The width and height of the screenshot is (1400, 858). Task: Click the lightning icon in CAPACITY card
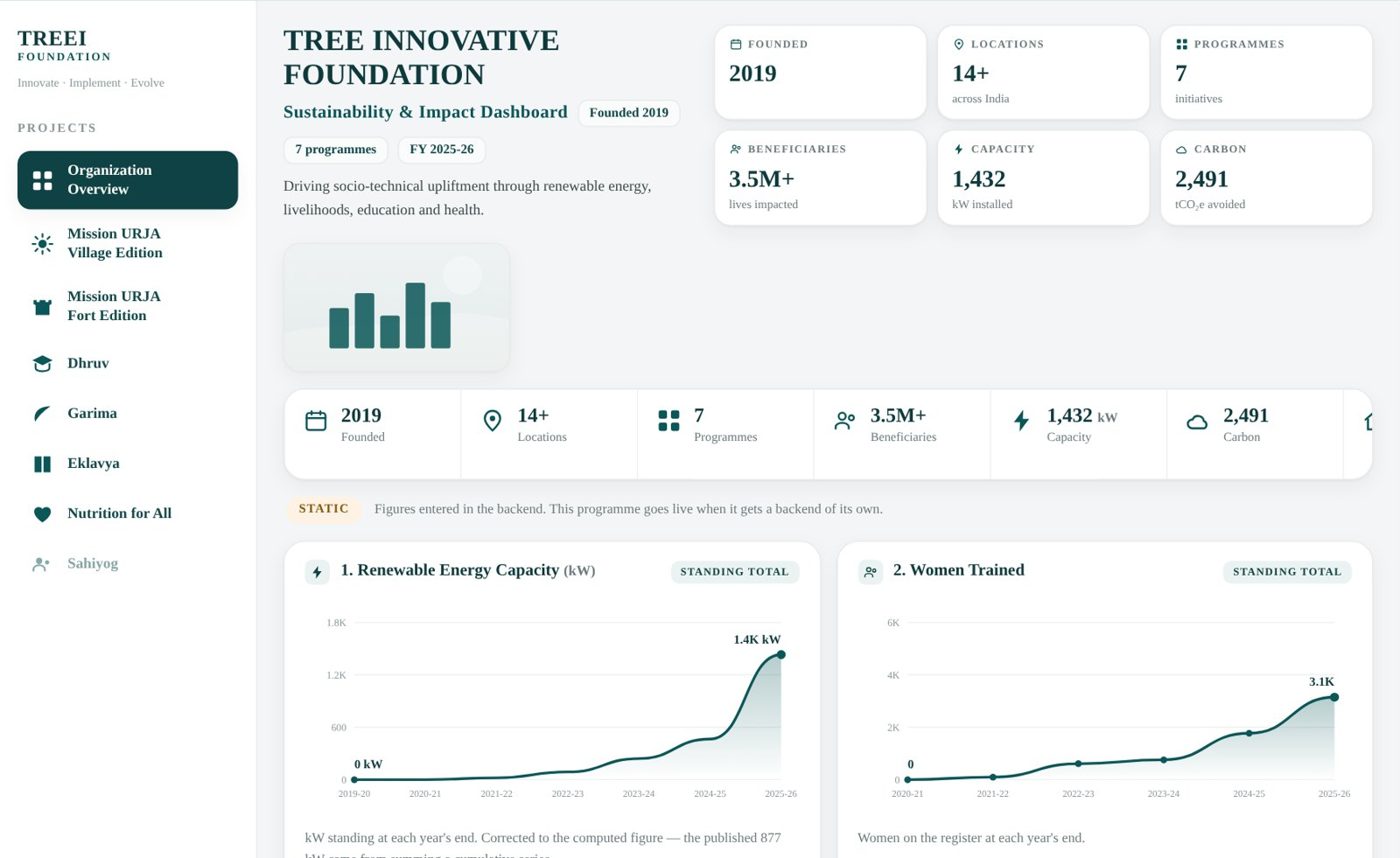[x=959, y=149]
